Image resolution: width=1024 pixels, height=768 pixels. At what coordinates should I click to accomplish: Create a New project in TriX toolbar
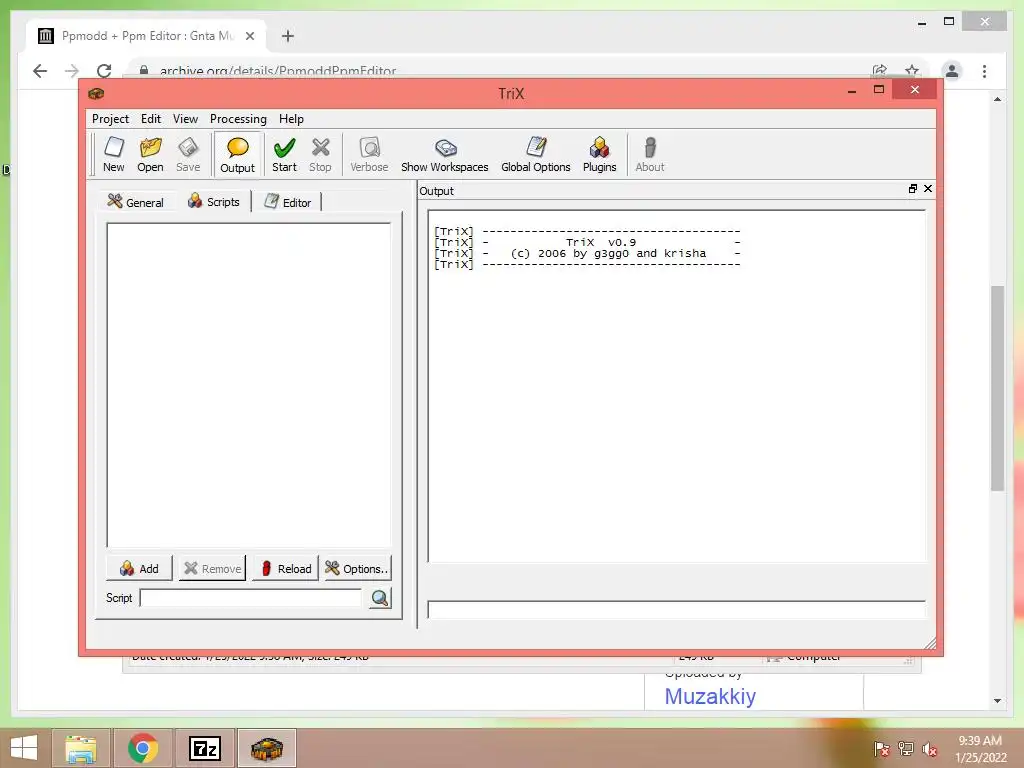tap(114, 155)
